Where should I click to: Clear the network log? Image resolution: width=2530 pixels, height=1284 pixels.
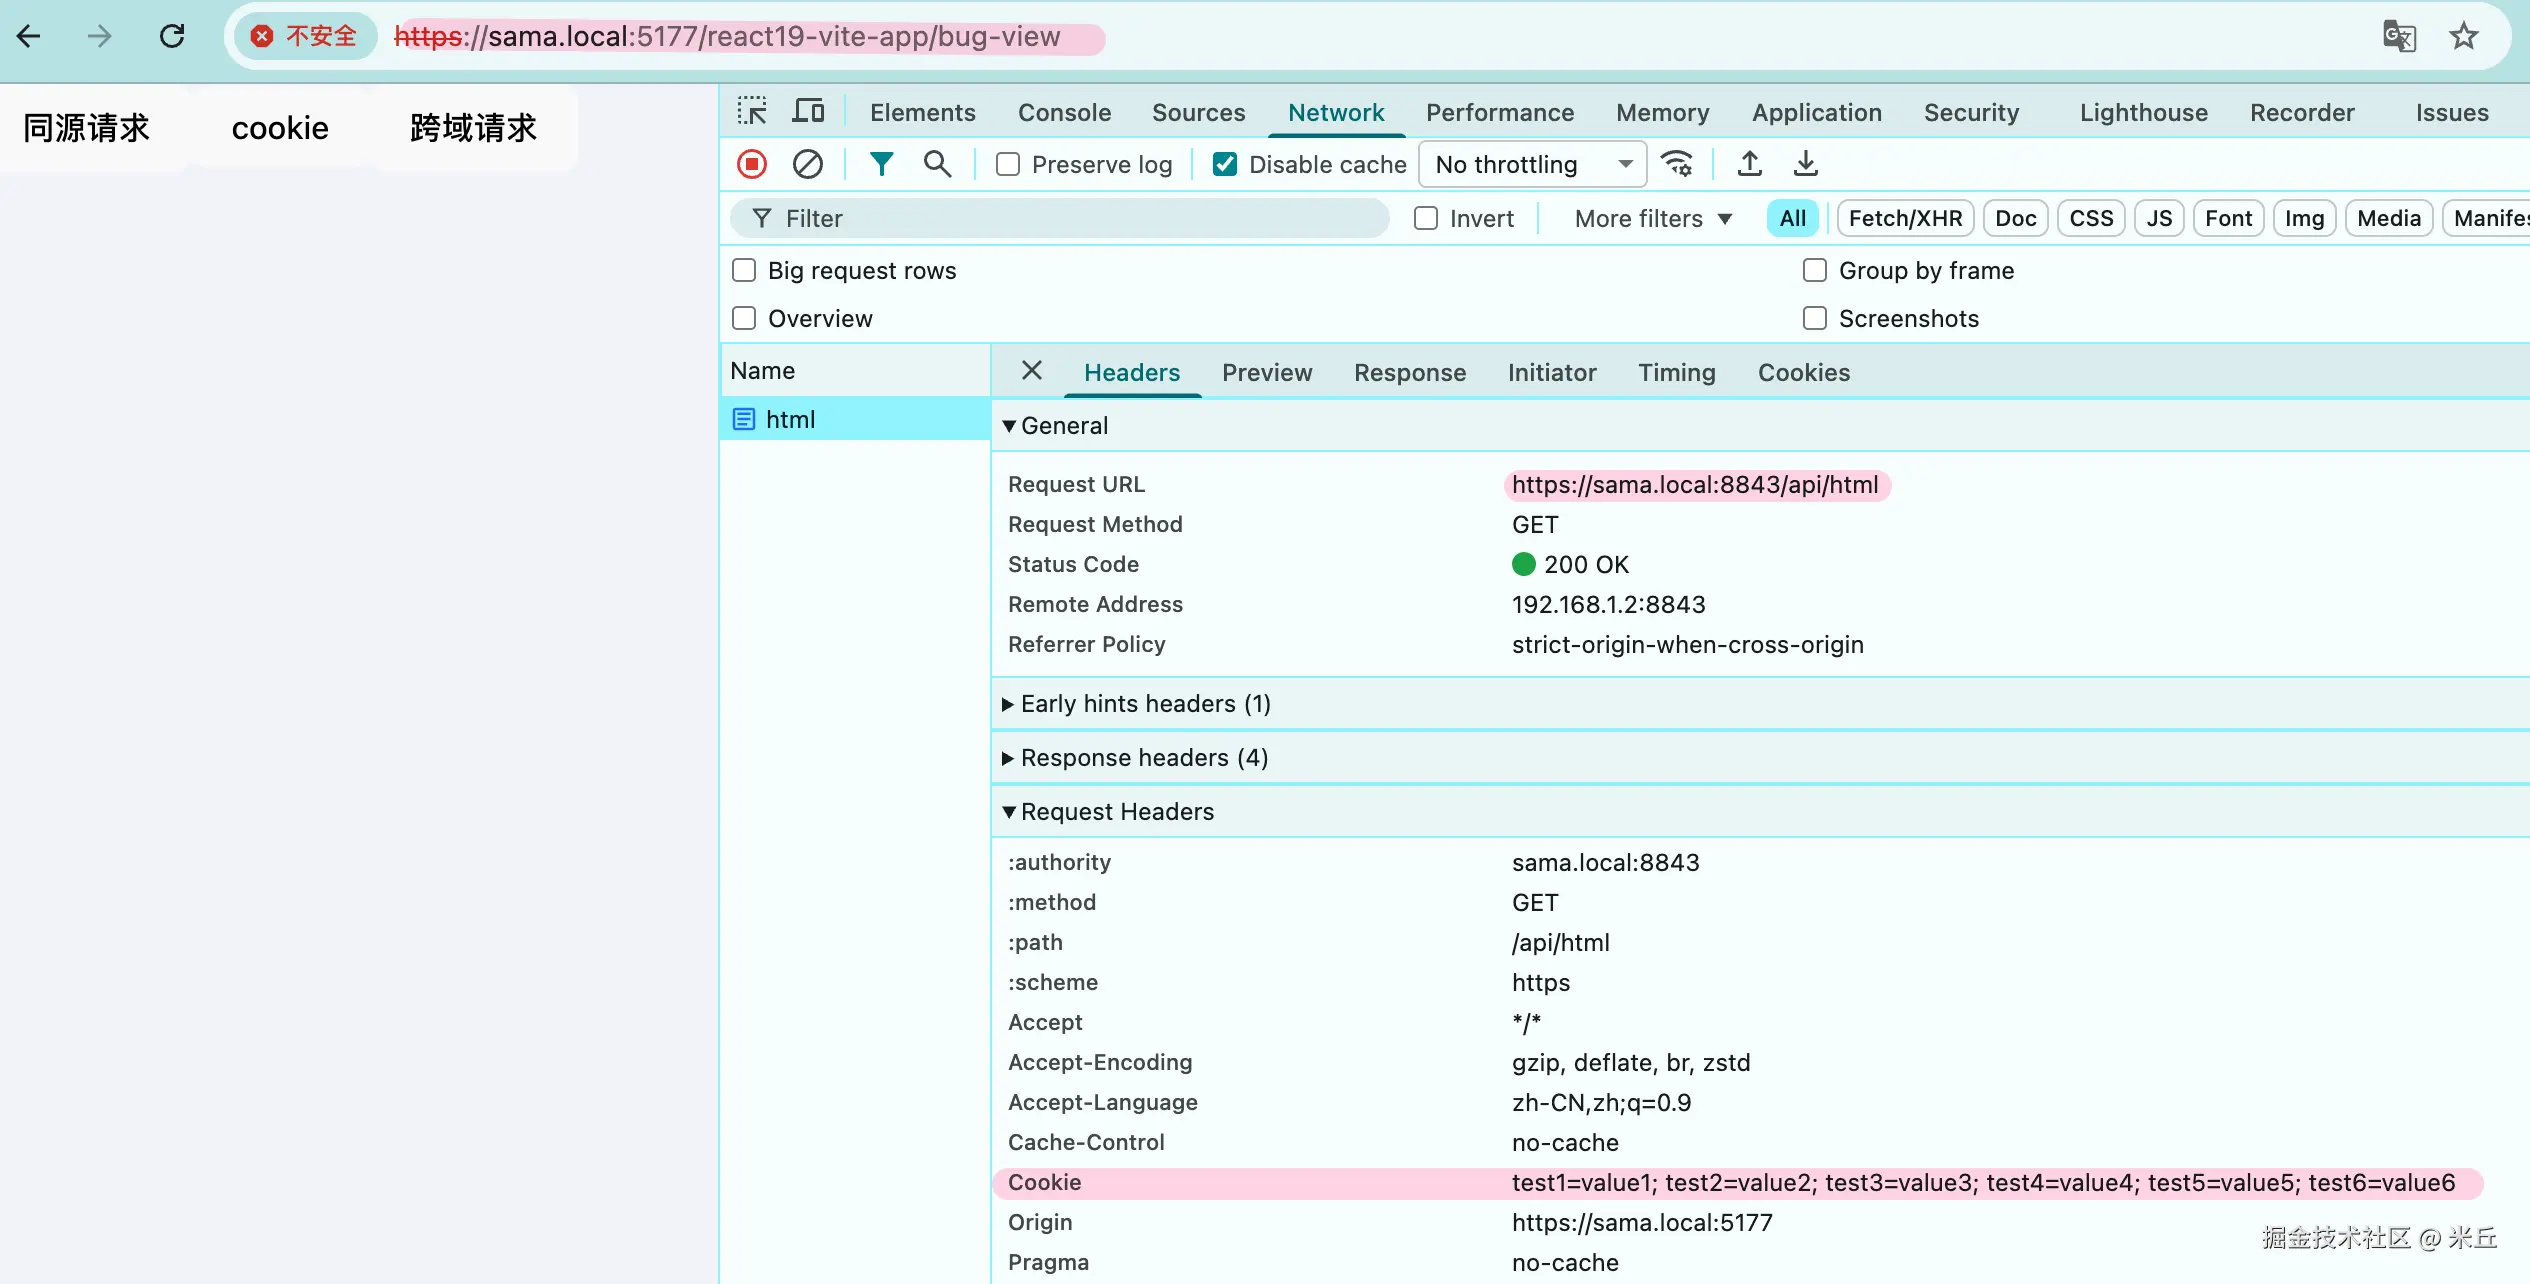point(808,164)
